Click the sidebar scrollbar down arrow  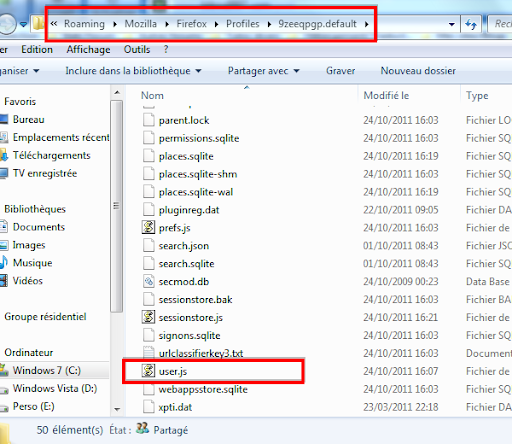point(117,409)
